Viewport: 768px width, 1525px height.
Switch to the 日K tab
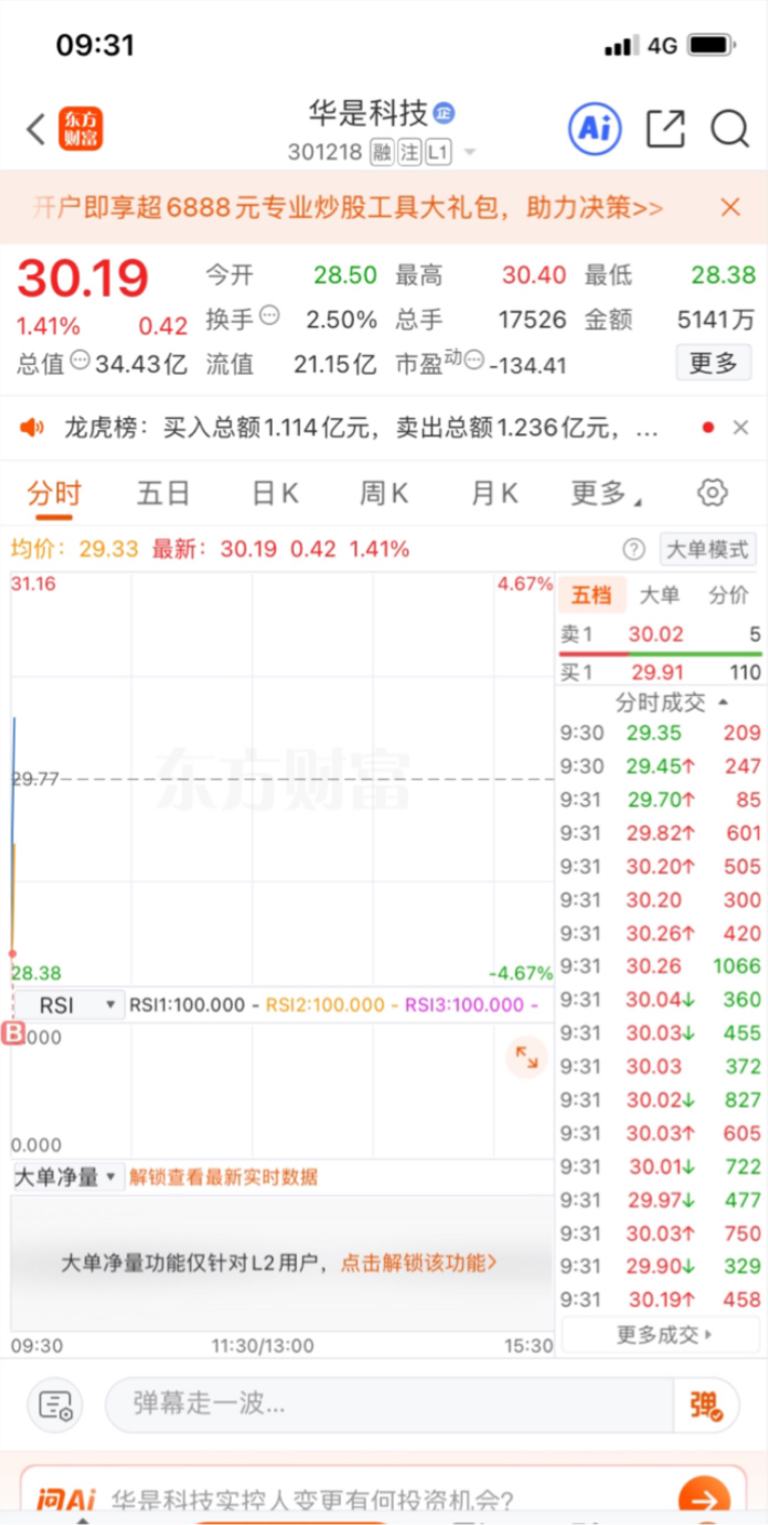(275, 493)
